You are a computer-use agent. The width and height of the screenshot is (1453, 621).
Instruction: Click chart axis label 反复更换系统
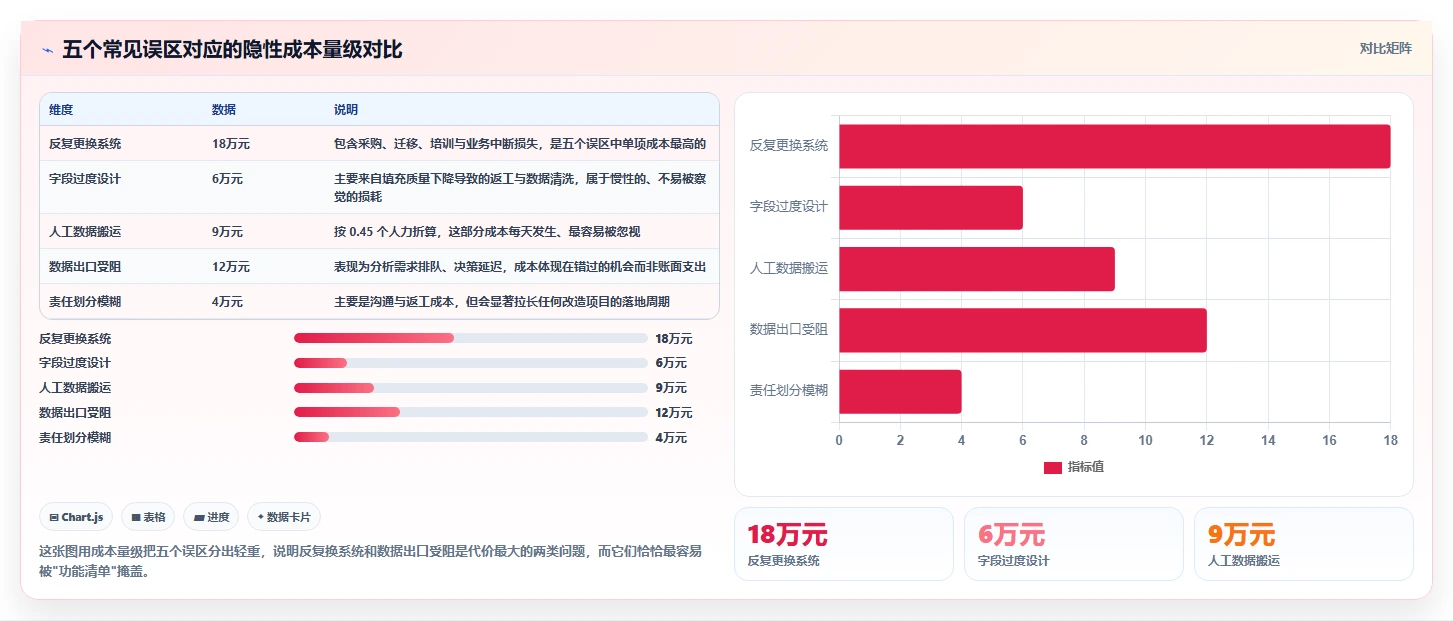tap(789, 146)
